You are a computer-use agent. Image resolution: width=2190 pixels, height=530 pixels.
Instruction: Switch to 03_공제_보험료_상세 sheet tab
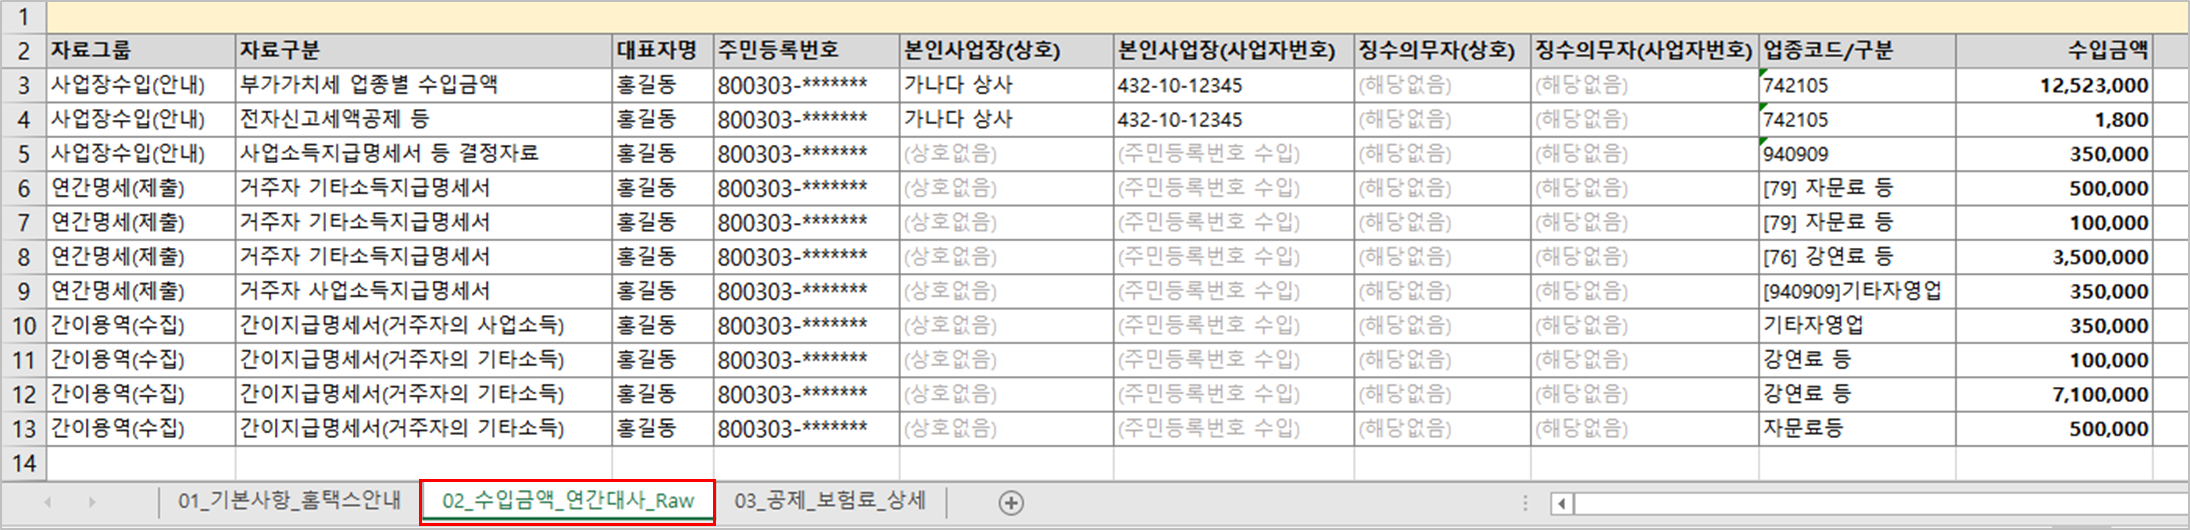click(830, 501)
